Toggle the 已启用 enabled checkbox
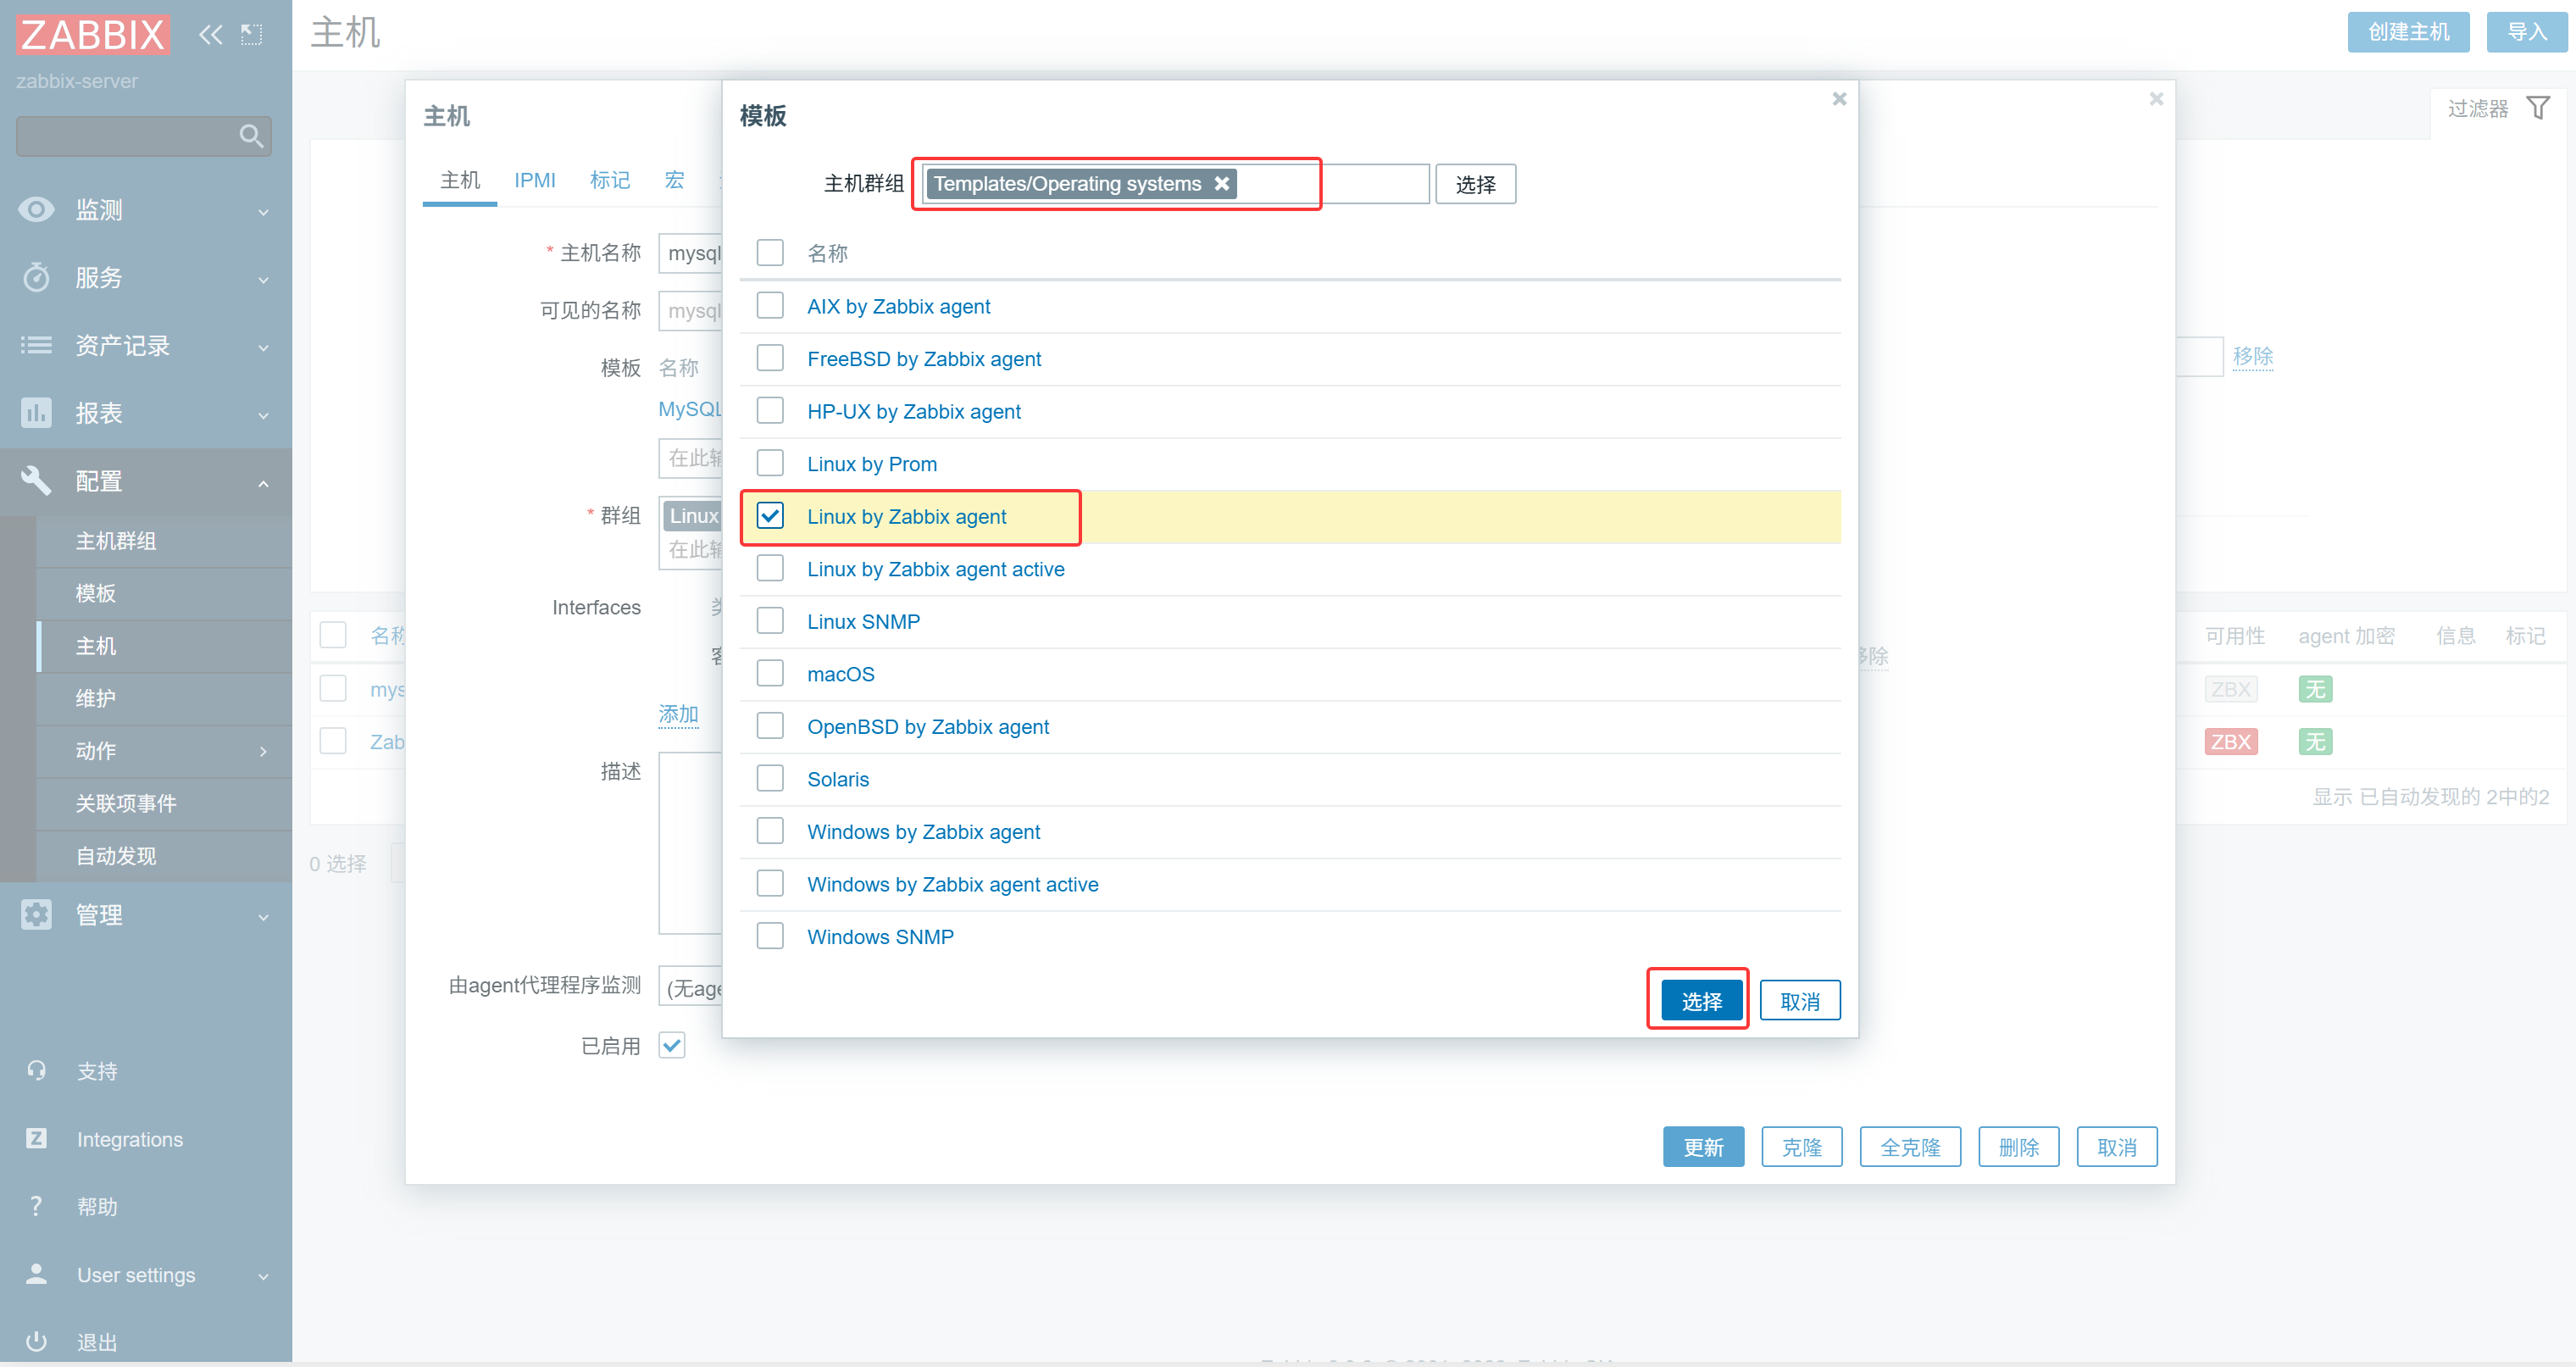This screenshot has height=1367, width=2576. pyautogui.click(x=672, y=1045)
